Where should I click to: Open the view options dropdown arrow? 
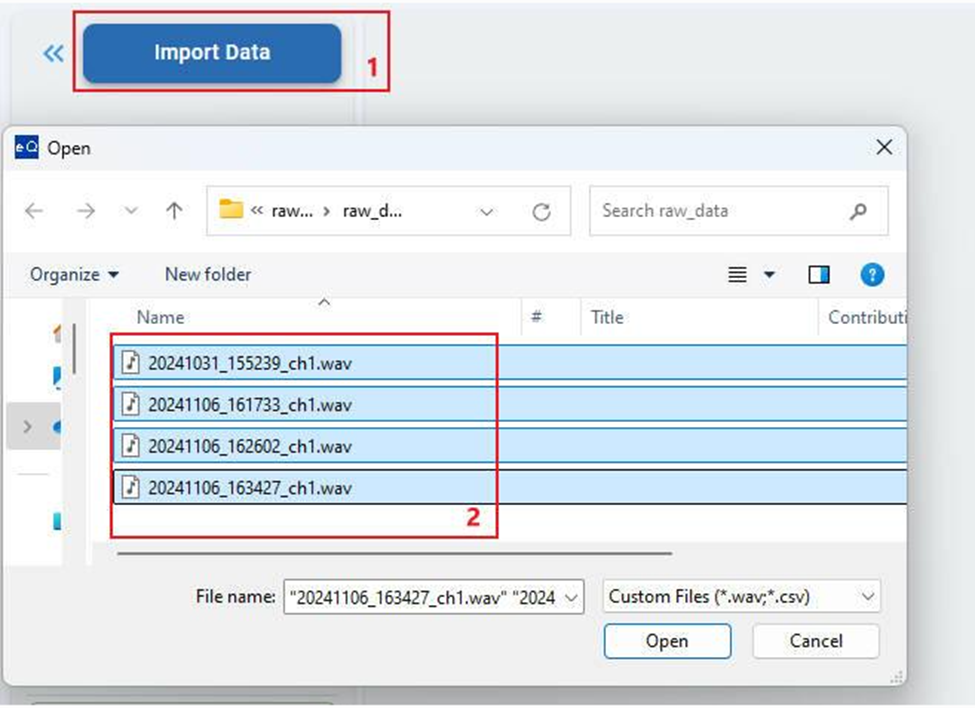pyautogui.click(x=769, y=275)
